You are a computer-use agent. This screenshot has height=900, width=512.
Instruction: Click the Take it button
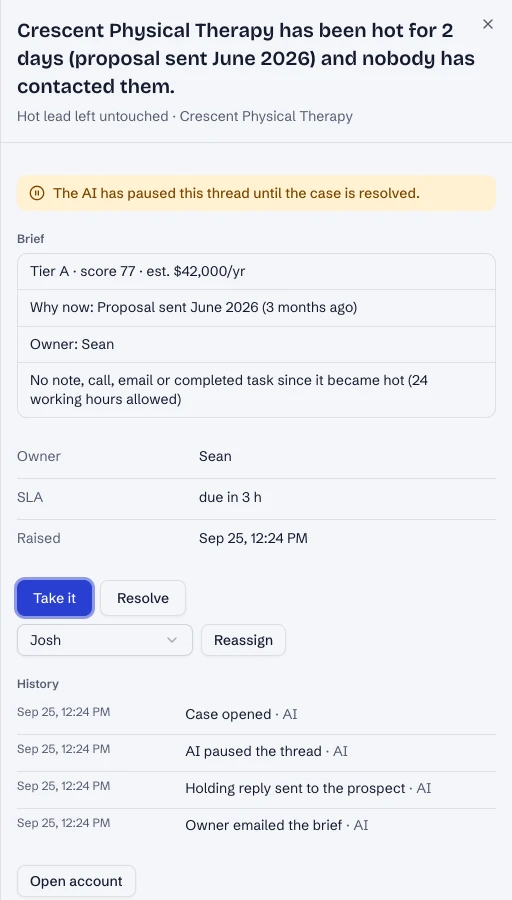point(55,598)
